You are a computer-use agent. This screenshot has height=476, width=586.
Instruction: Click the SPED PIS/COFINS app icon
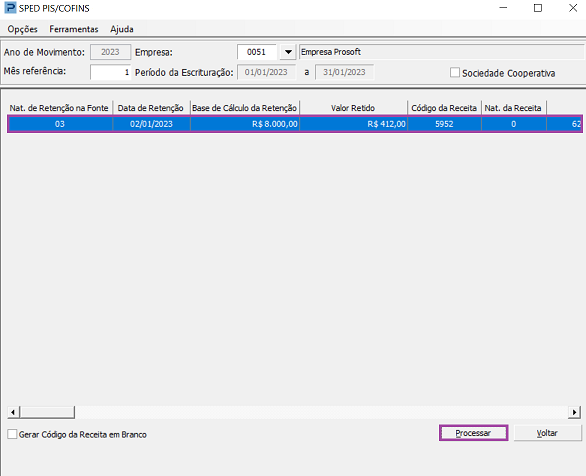[10, 8]
